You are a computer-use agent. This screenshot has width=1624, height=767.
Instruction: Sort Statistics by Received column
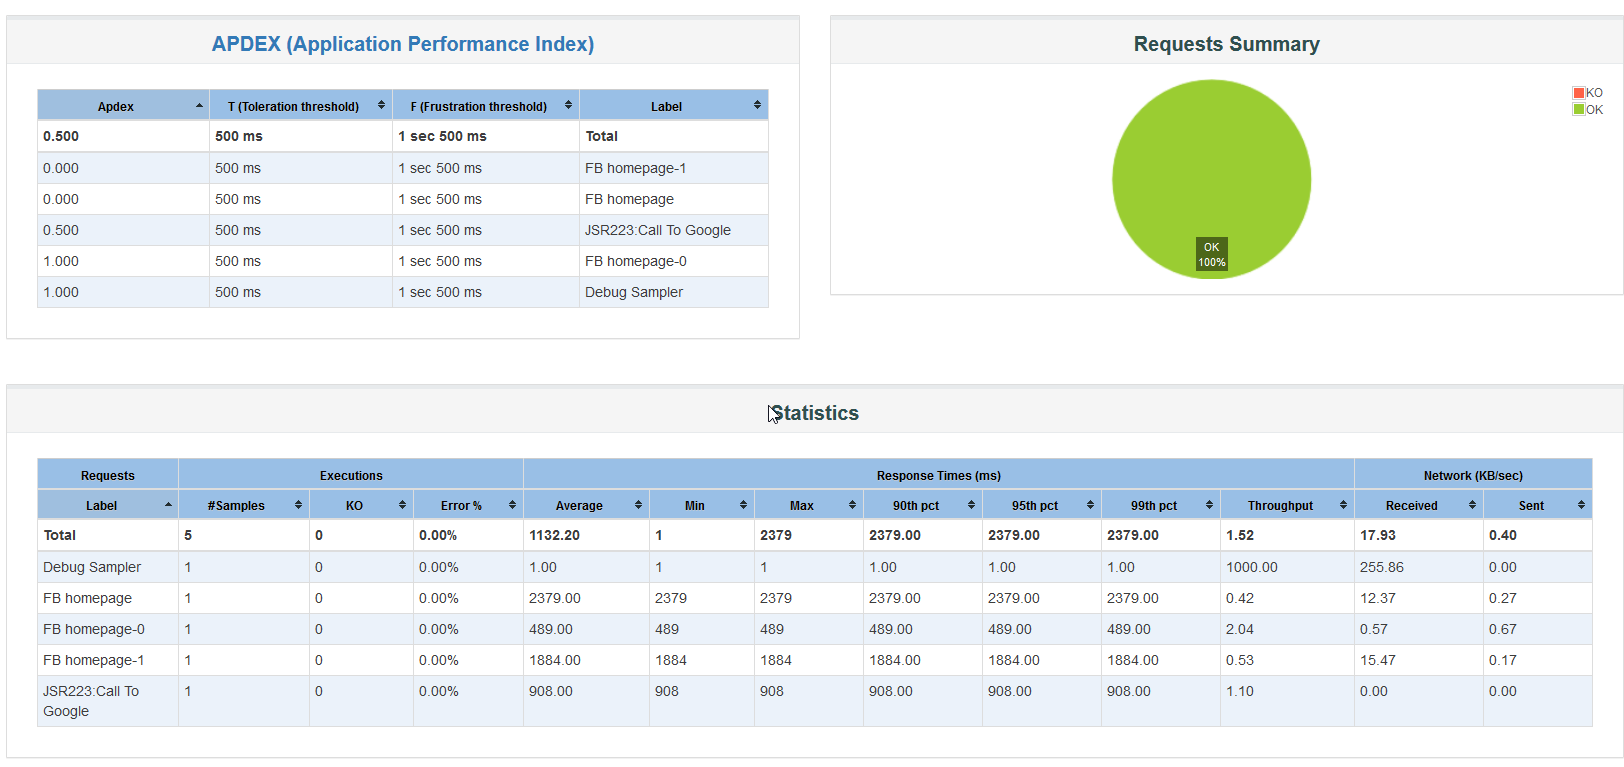tap(1419, 505)
